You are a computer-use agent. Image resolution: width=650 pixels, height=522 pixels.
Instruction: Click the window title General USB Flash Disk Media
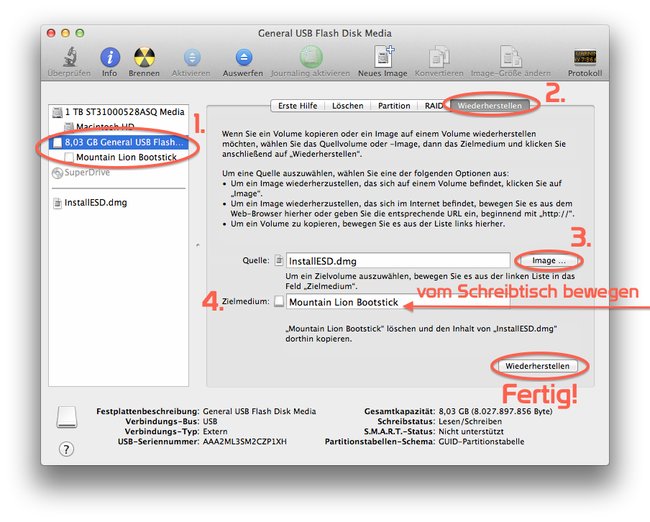click(325, 33)
